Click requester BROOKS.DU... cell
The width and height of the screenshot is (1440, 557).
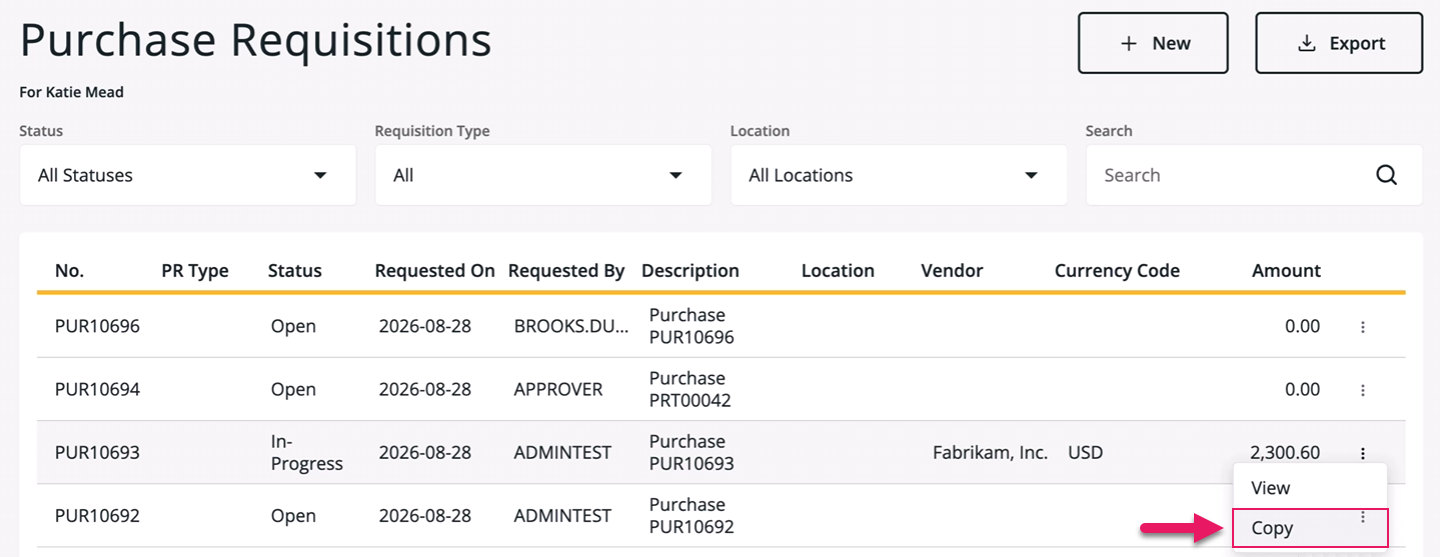point(572,327)
